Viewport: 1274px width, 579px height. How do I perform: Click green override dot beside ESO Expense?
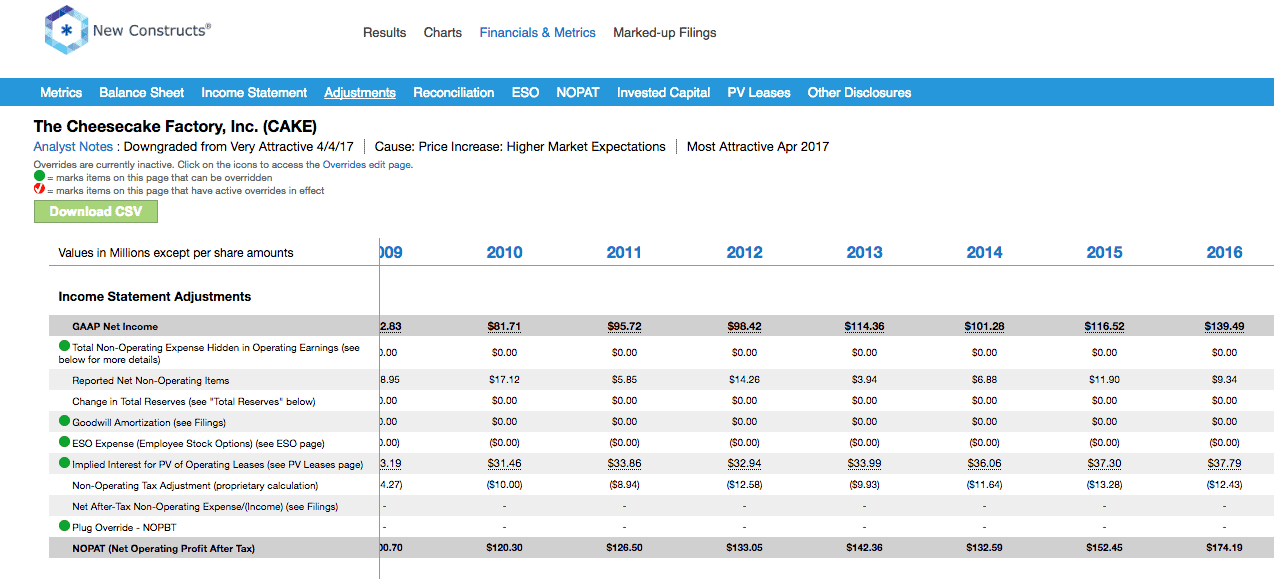click(65, 442)
